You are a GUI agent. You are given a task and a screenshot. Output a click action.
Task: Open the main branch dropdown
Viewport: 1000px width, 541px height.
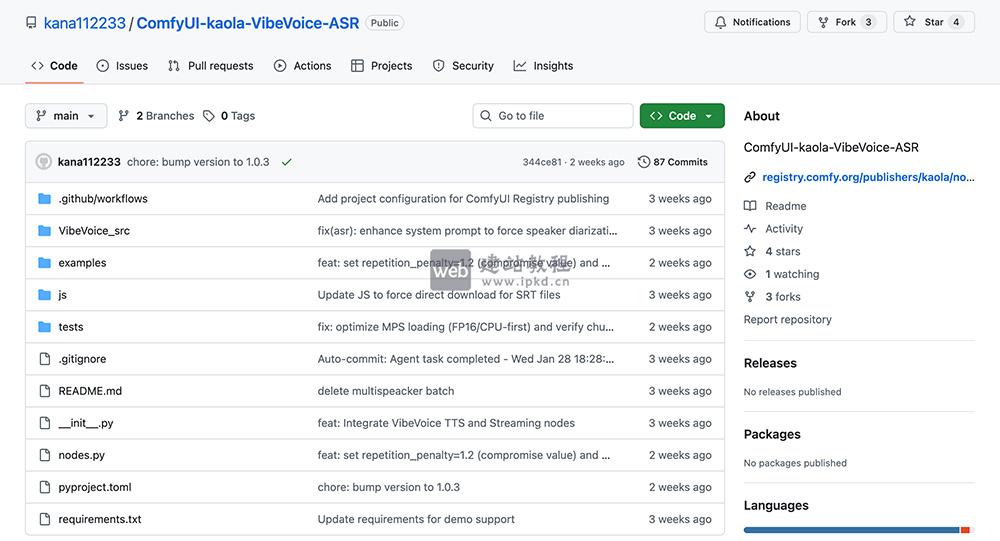pyautogui.click(x=66, y=115)
